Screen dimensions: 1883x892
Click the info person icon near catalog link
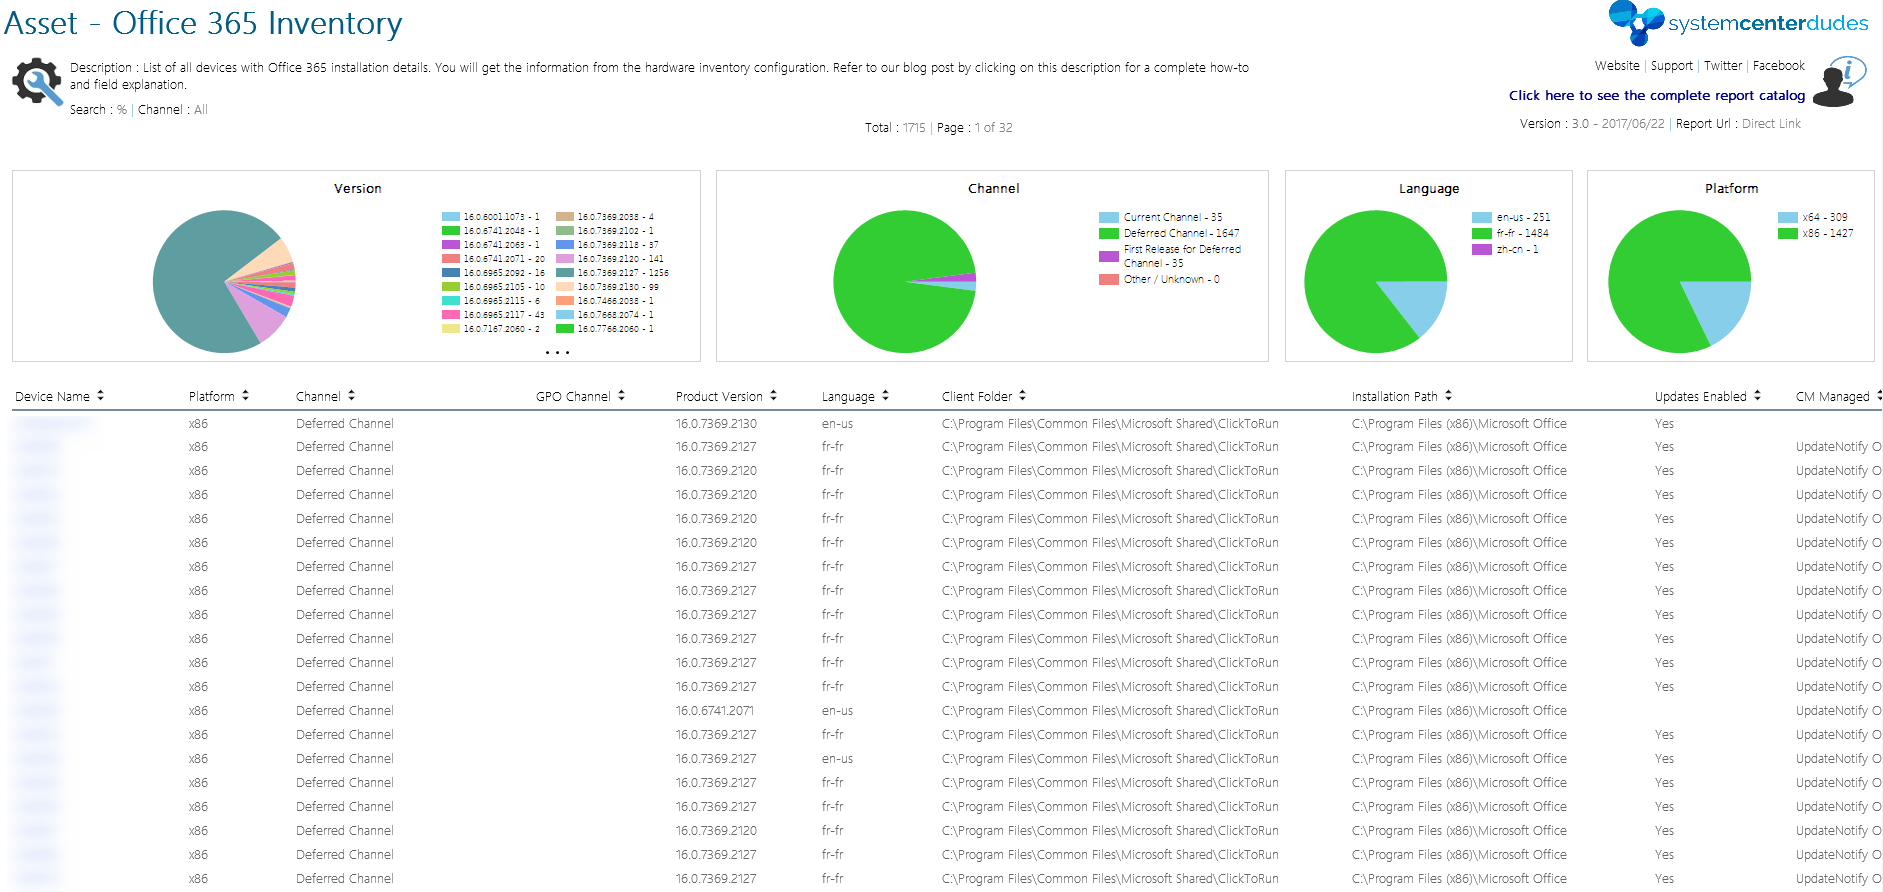(1838, 83)
